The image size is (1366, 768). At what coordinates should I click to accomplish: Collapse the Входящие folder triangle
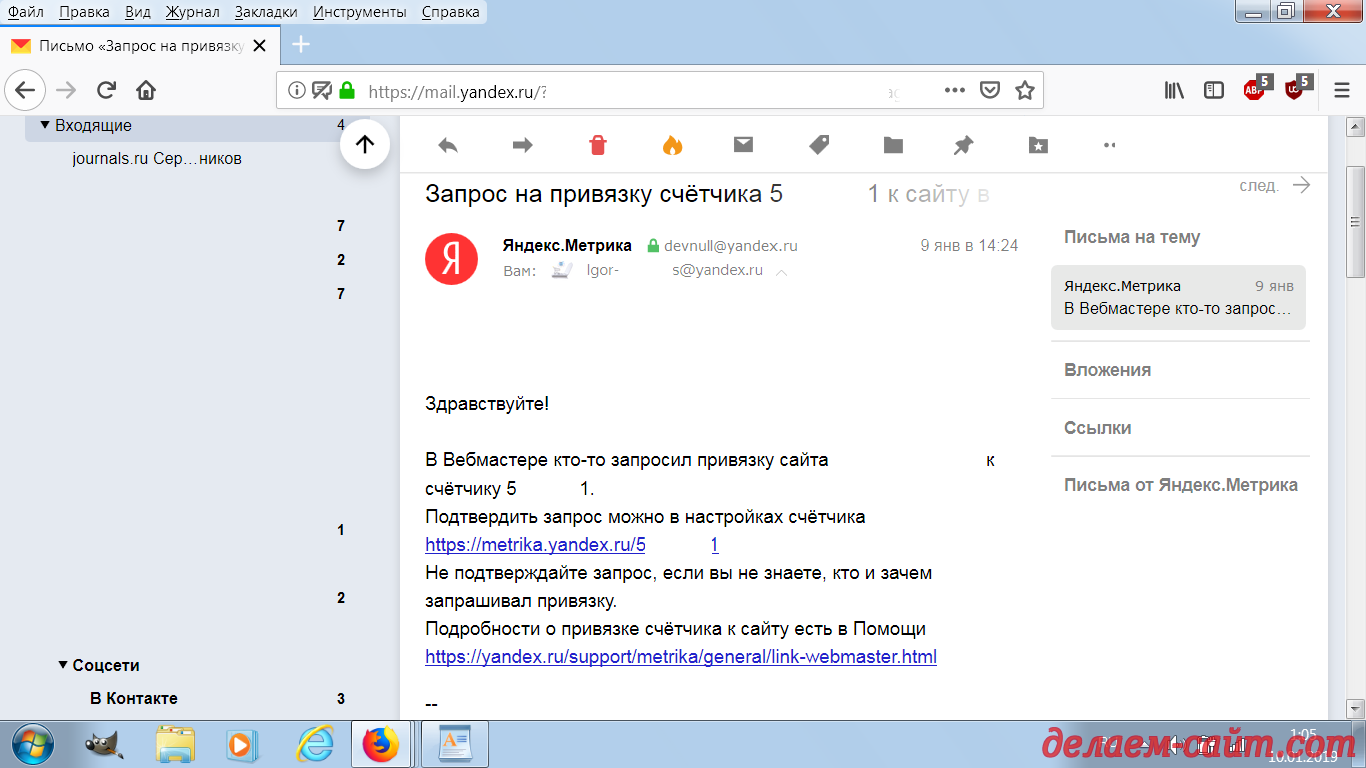click(45, 125)
